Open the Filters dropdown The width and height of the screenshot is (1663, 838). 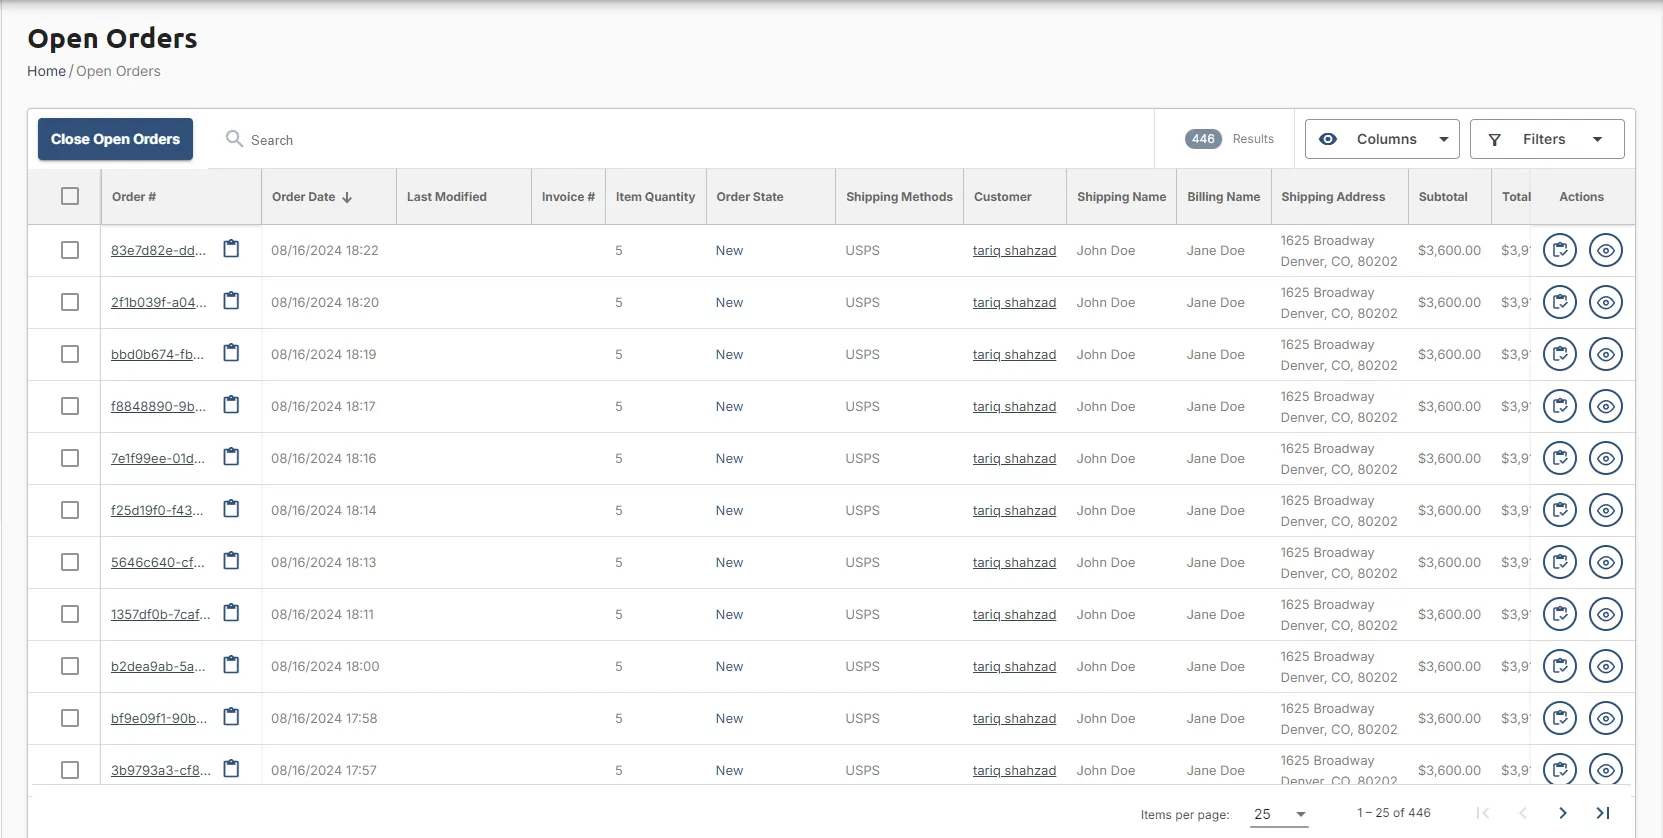1547,139
